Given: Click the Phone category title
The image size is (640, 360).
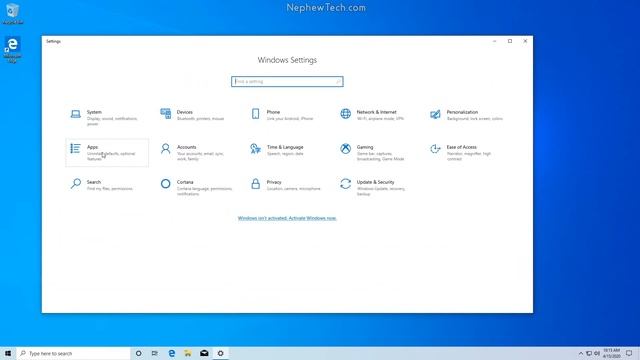Looking at the screenshot, I should pyautogui.click(x=273, y=112).
